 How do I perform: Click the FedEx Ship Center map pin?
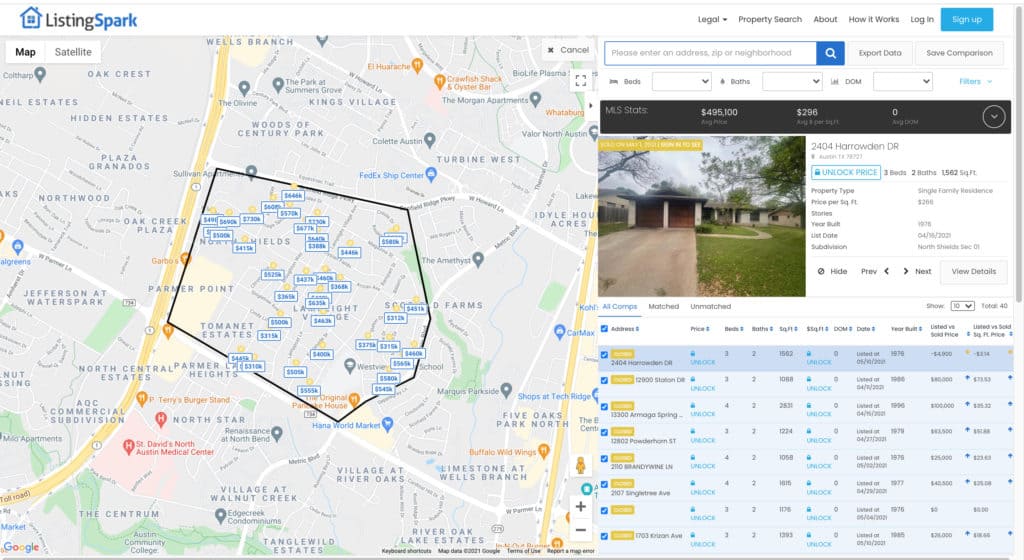[x=431, y=174]
